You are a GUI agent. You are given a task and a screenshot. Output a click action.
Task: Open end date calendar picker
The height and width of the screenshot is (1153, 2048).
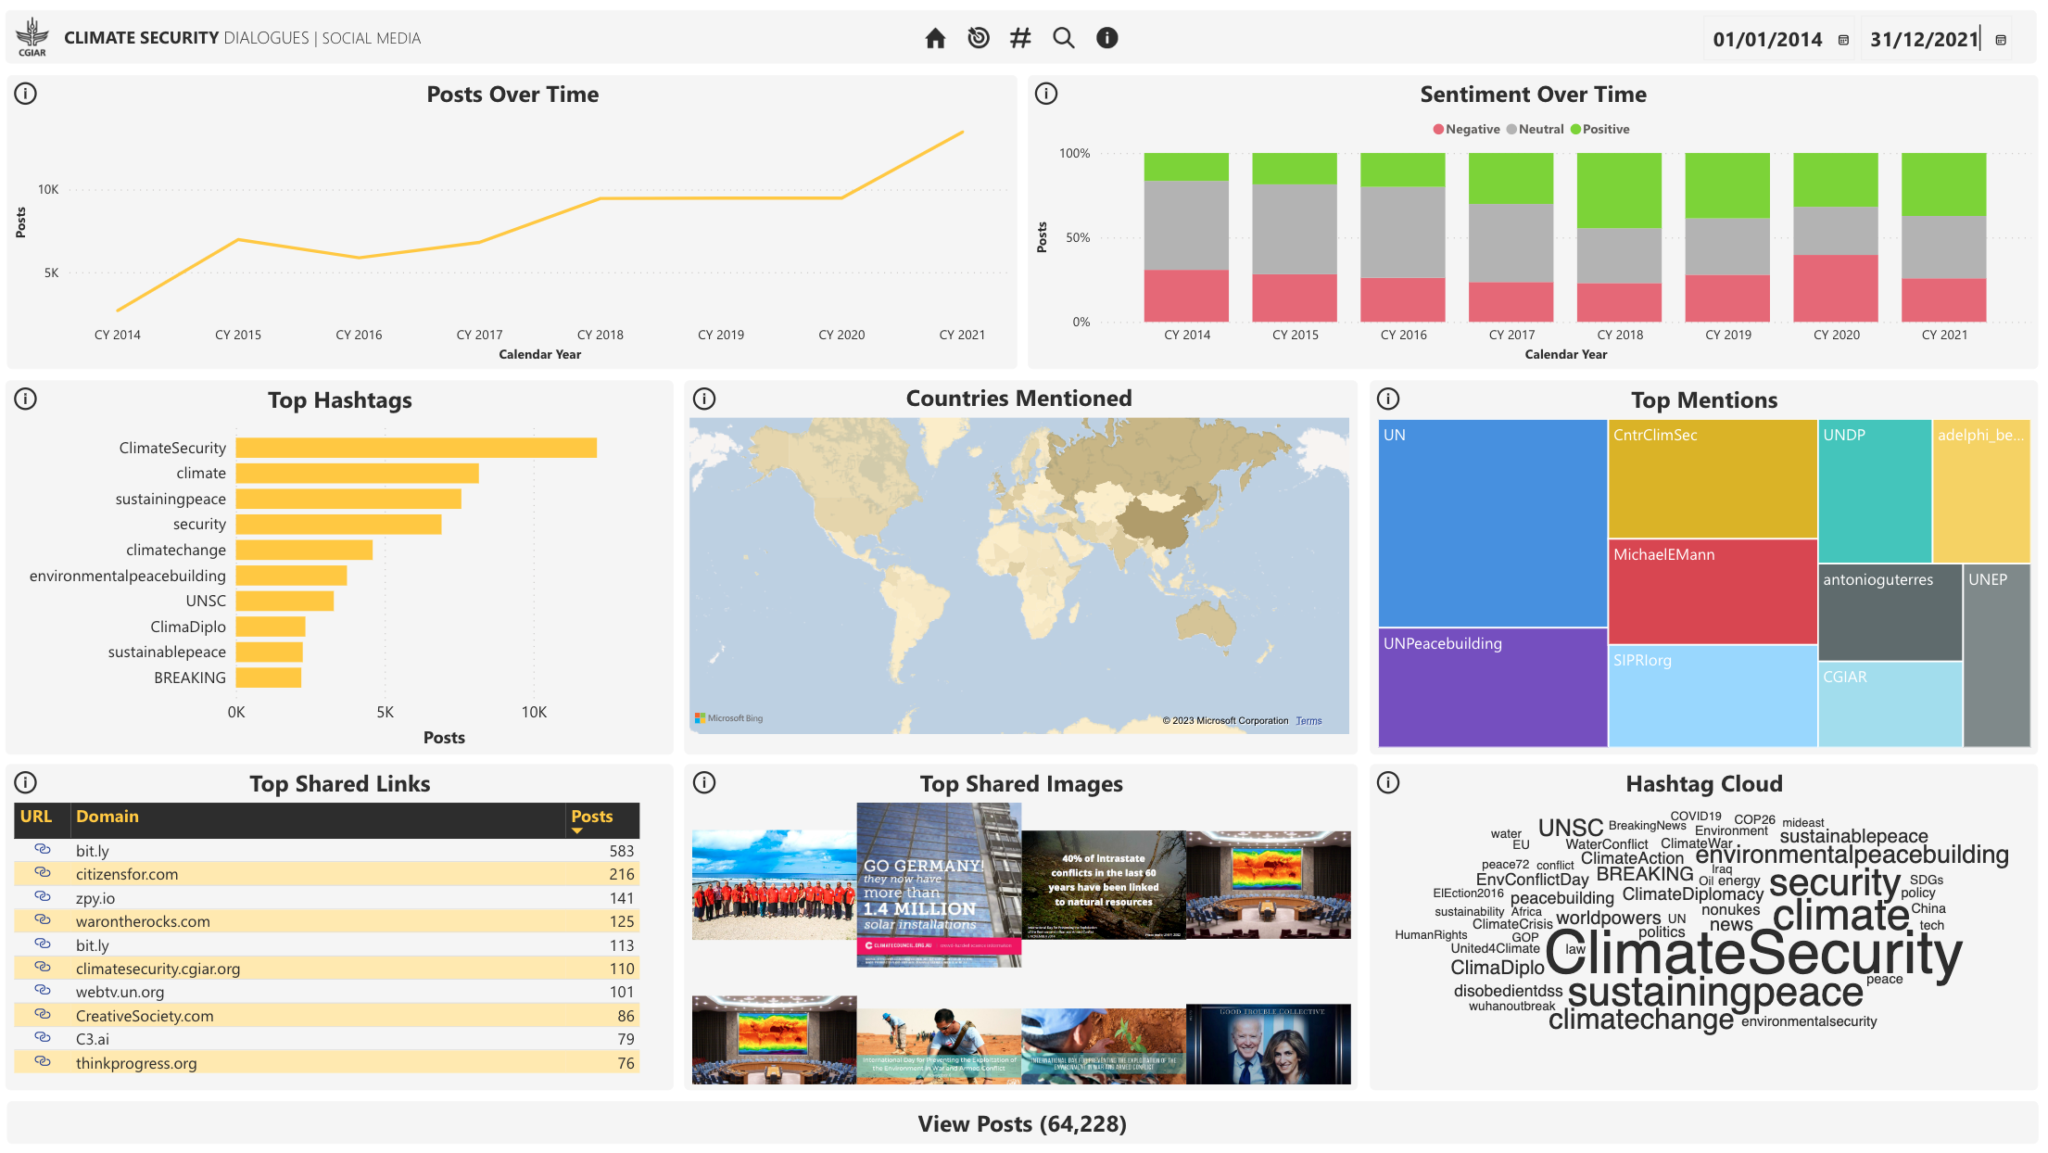coord(2000,40)
